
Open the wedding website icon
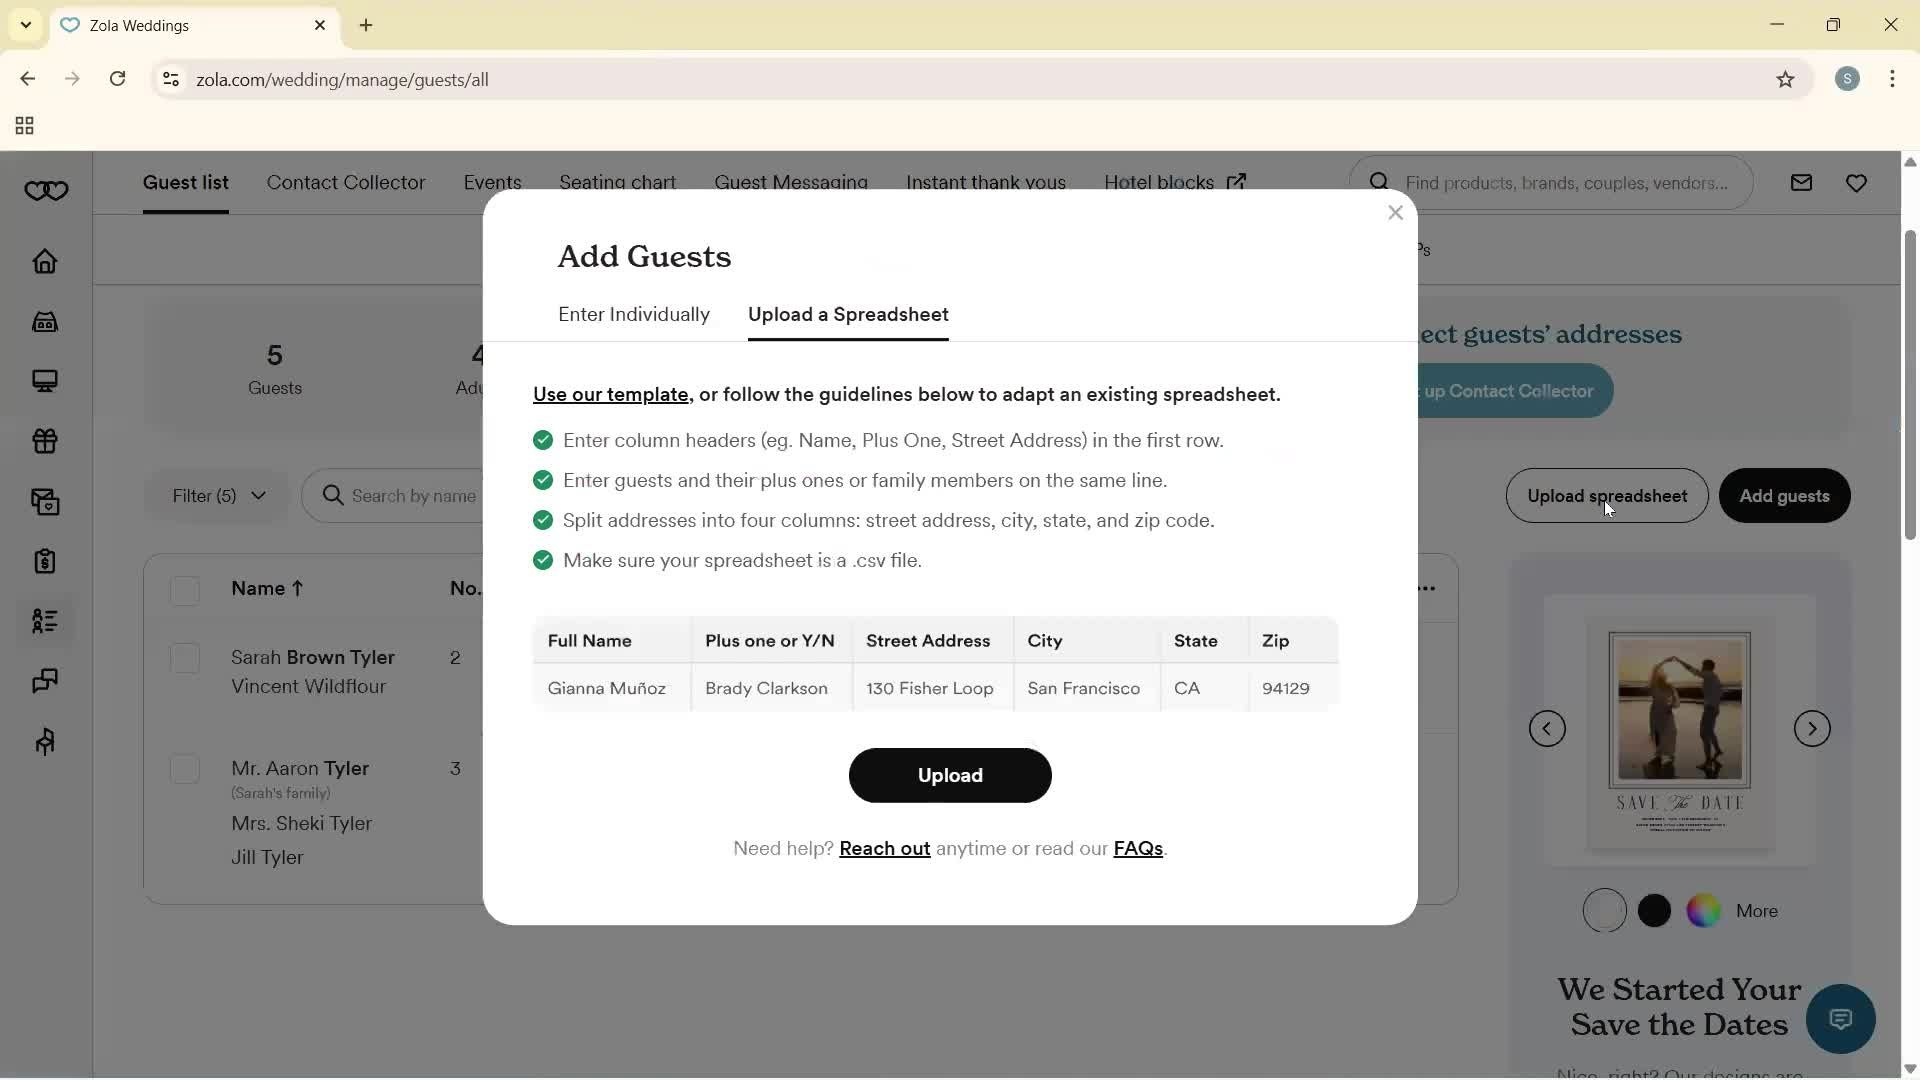click(x=45, y=381)
